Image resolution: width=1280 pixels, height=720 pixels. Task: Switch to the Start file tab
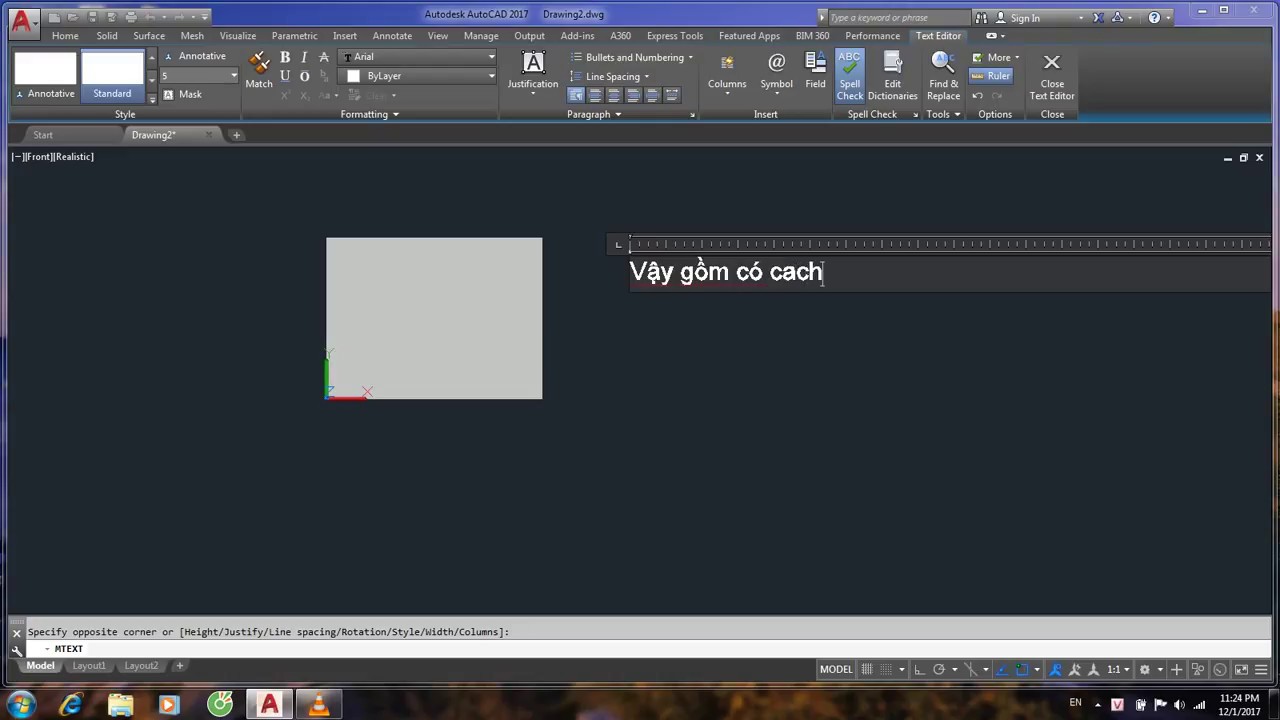pyautogui.click(x=43, y=135)
